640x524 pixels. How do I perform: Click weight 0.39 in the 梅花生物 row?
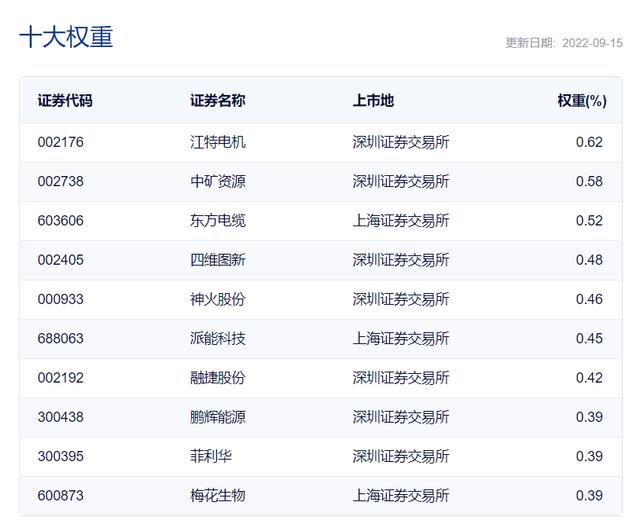click(589, 495)
